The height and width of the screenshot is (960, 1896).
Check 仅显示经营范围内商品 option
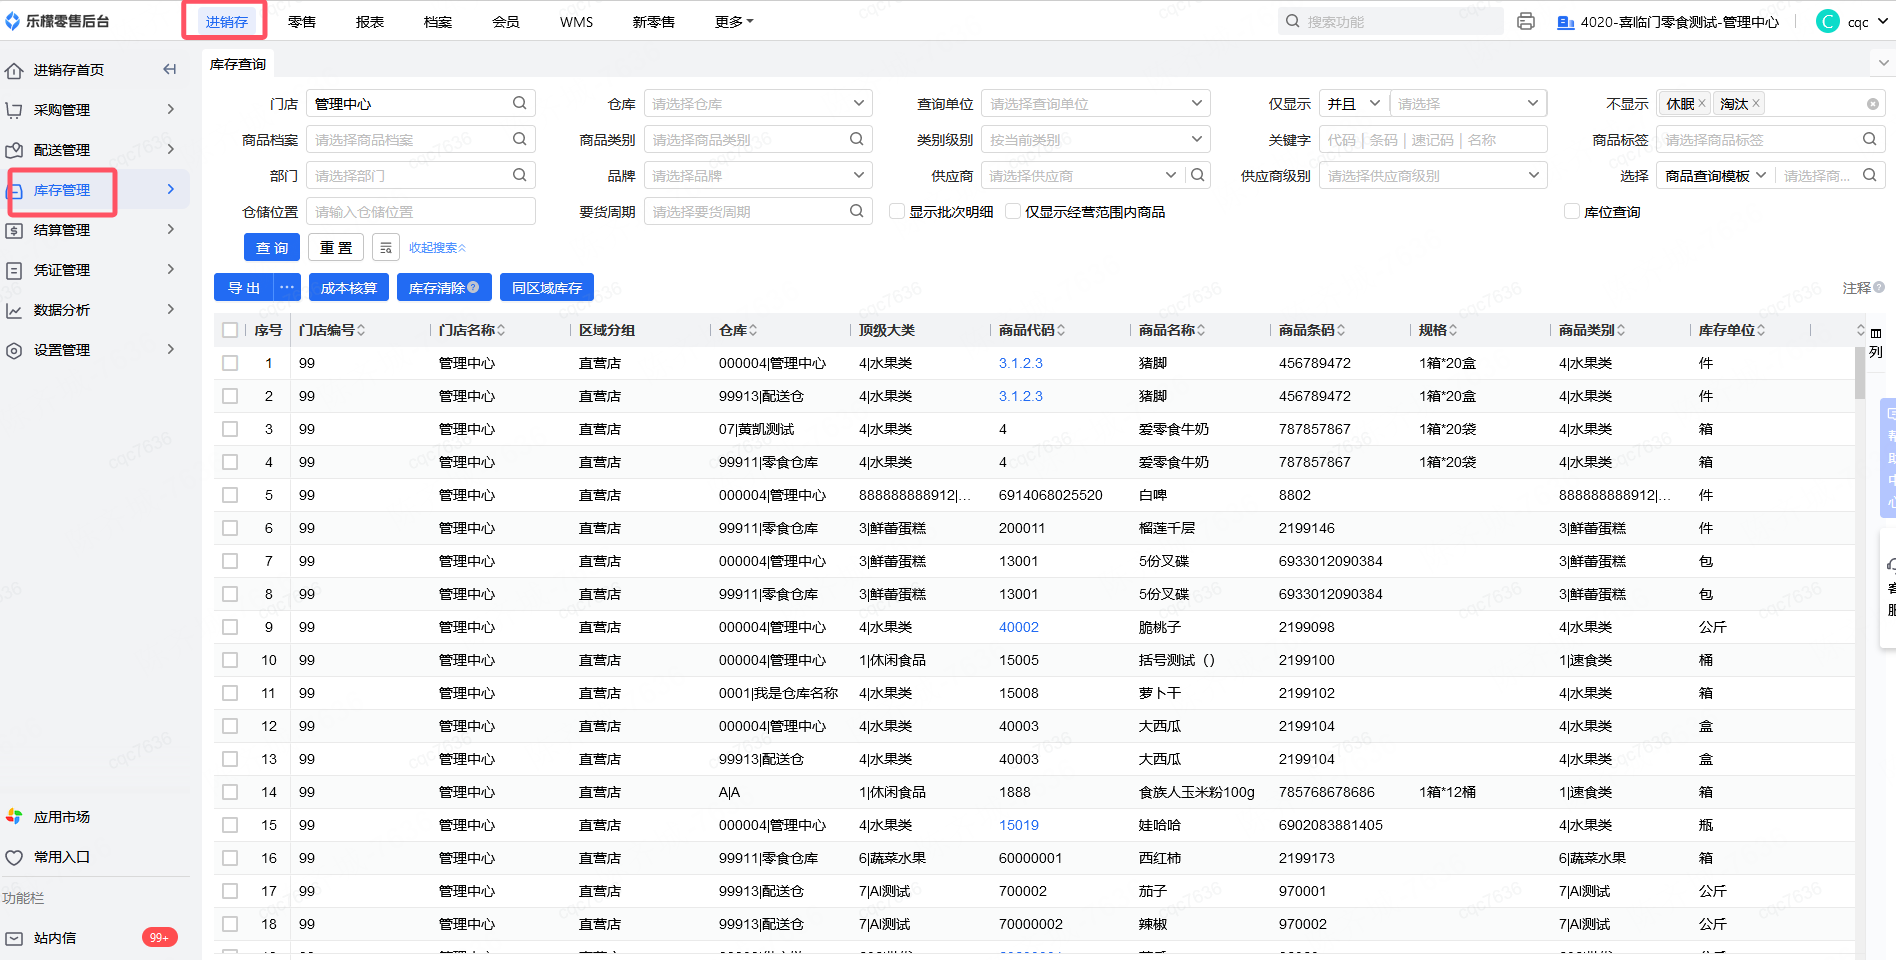coord(1013,212)
